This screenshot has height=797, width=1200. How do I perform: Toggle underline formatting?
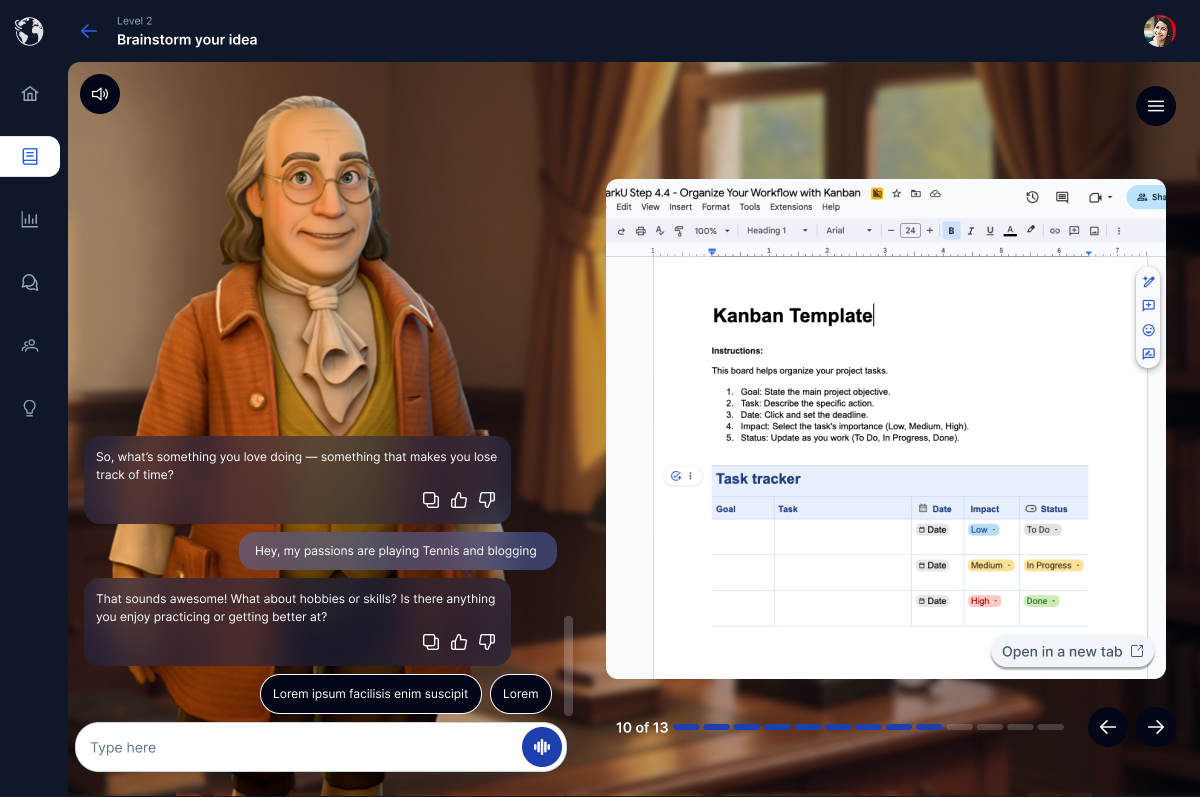tap(990, 231)
